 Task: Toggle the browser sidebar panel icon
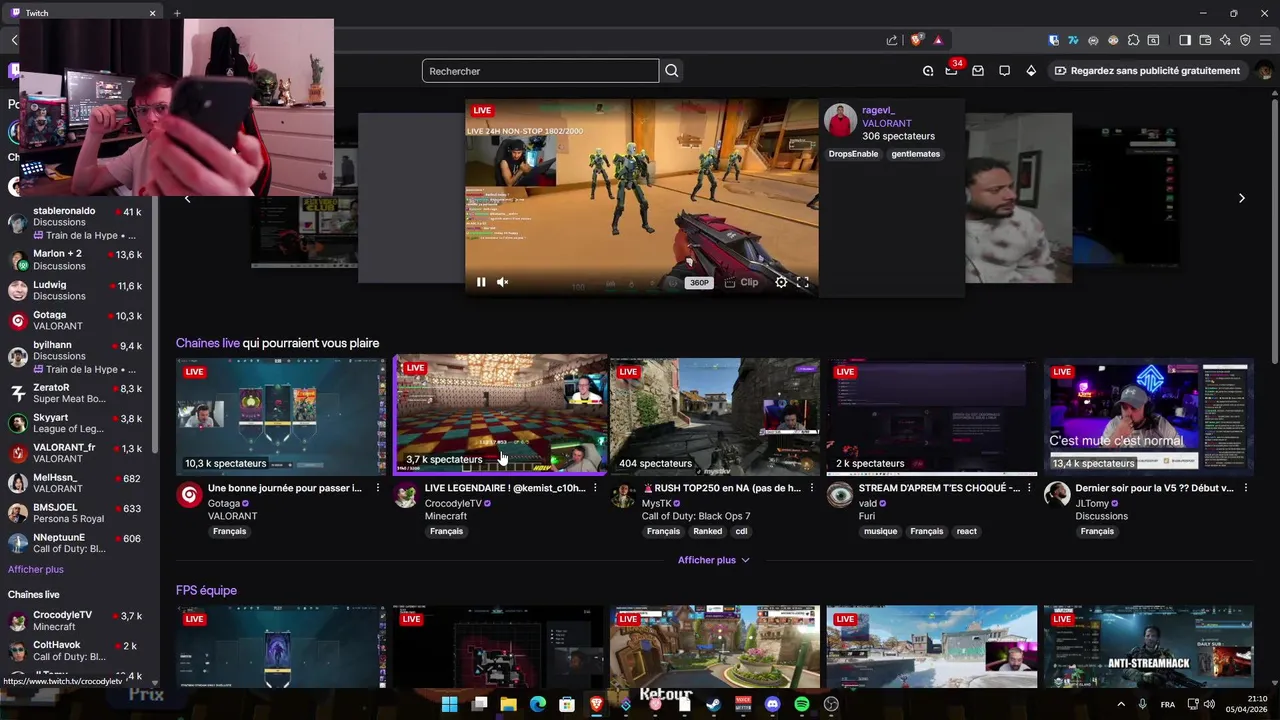click(1185, 40)
